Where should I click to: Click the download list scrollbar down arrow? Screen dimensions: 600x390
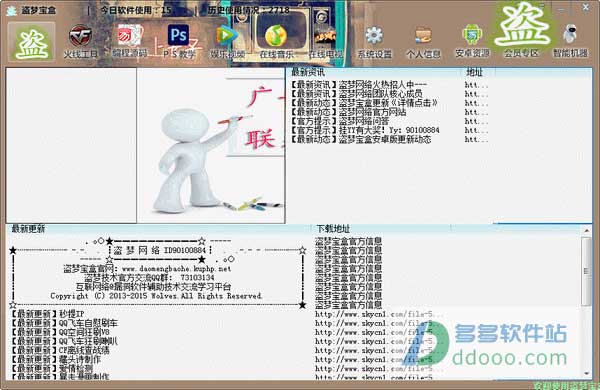(586, 374)
